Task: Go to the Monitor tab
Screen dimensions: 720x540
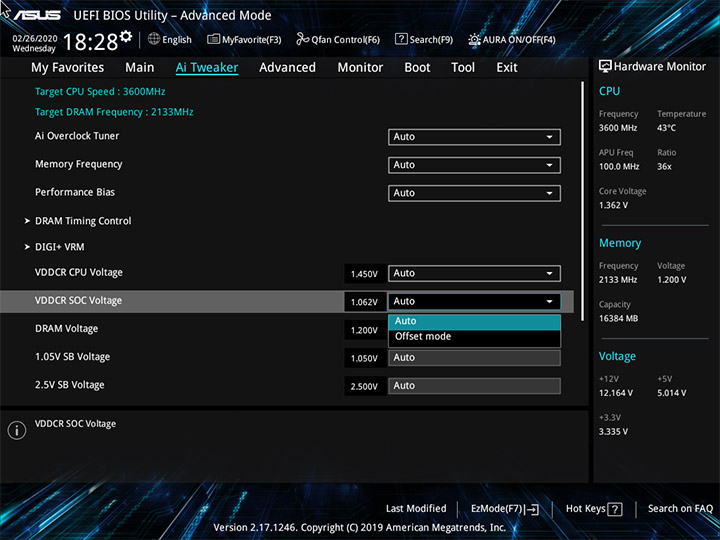Action: [360, 68]
